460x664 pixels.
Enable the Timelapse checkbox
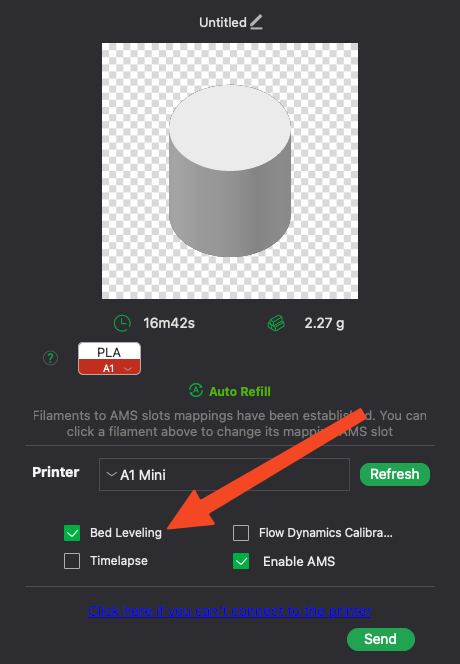click(72, 561)
